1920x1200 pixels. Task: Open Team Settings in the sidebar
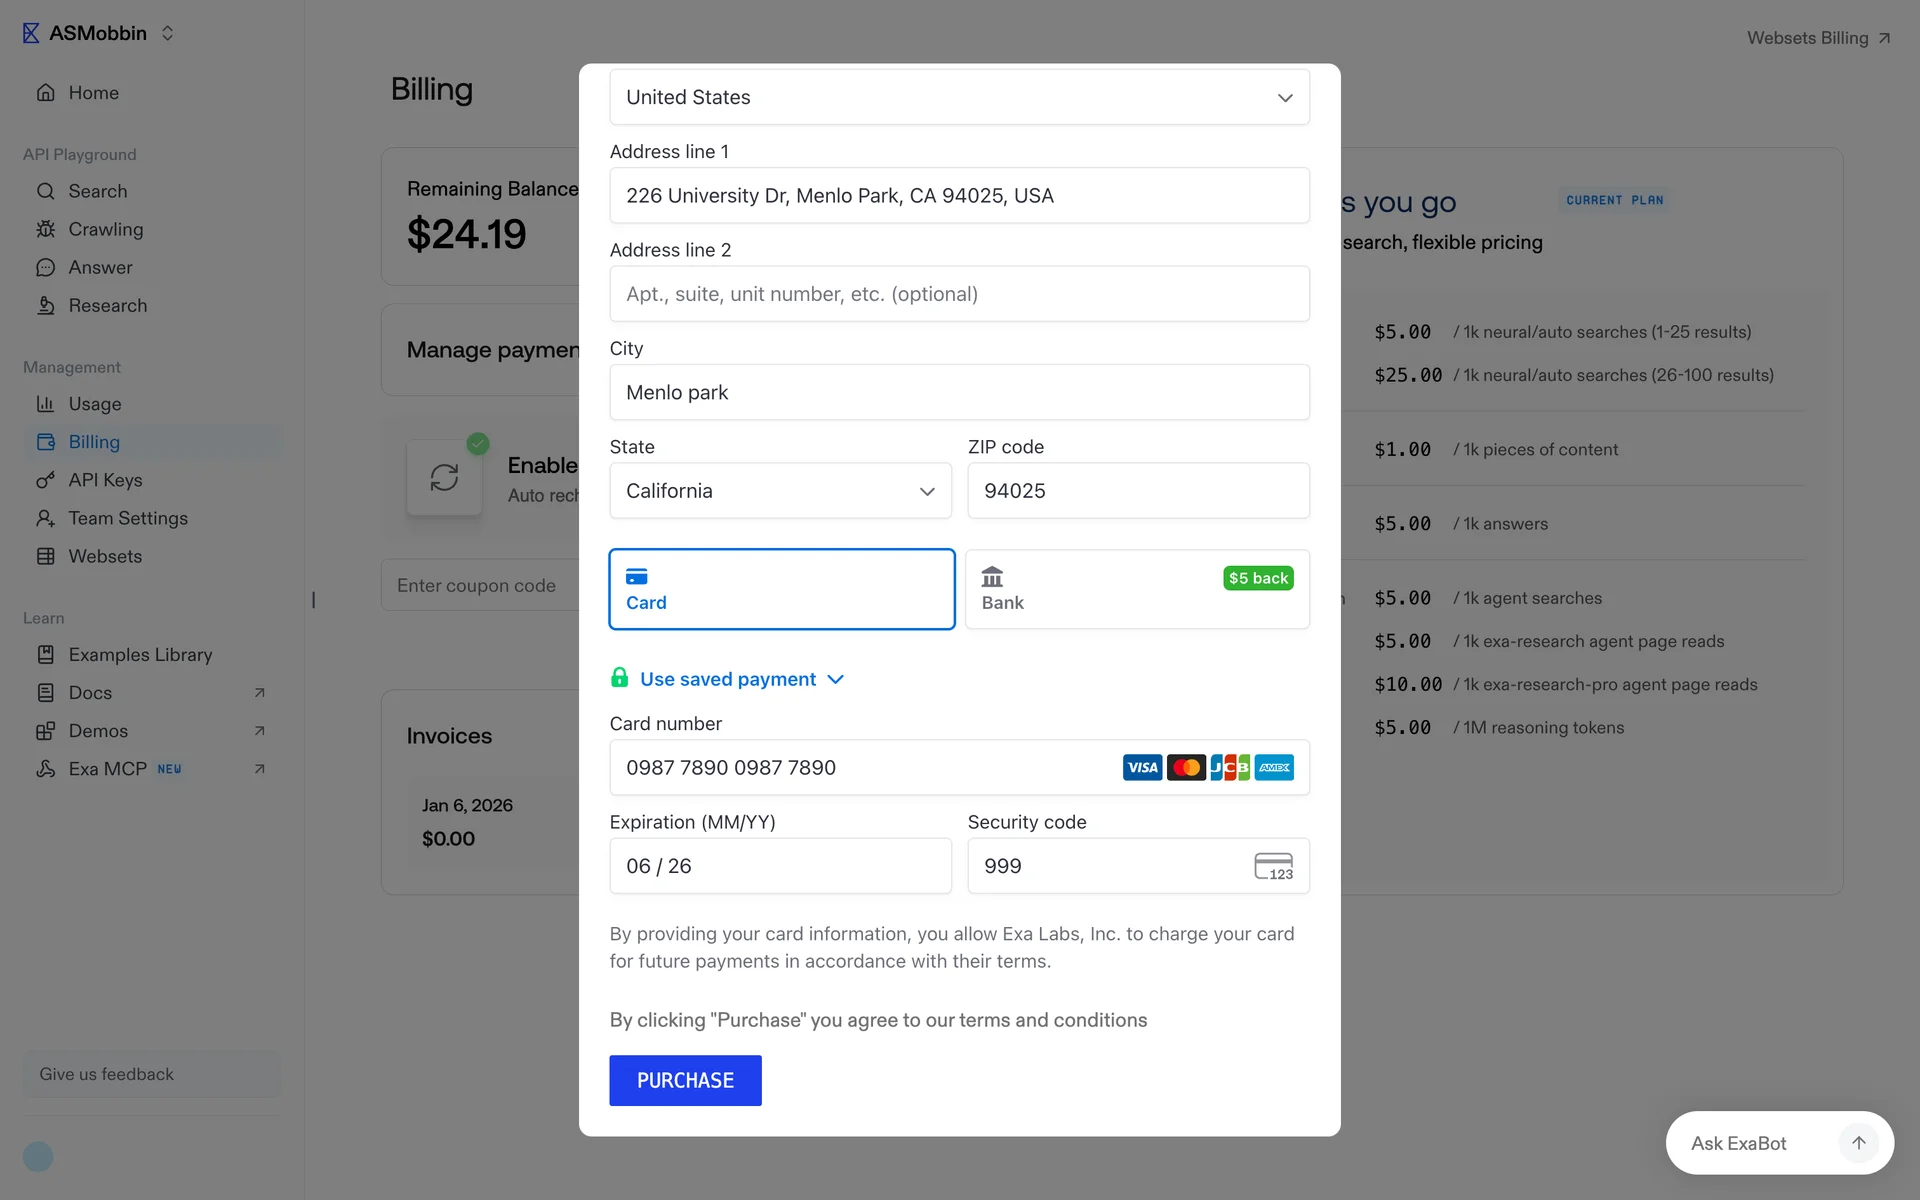tap(127, 518)
